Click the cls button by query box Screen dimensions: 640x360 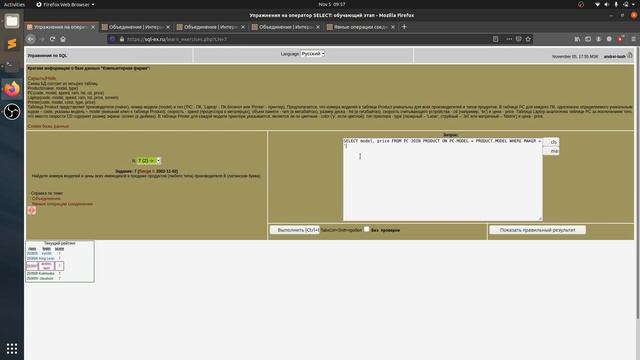tap(551, 142)
